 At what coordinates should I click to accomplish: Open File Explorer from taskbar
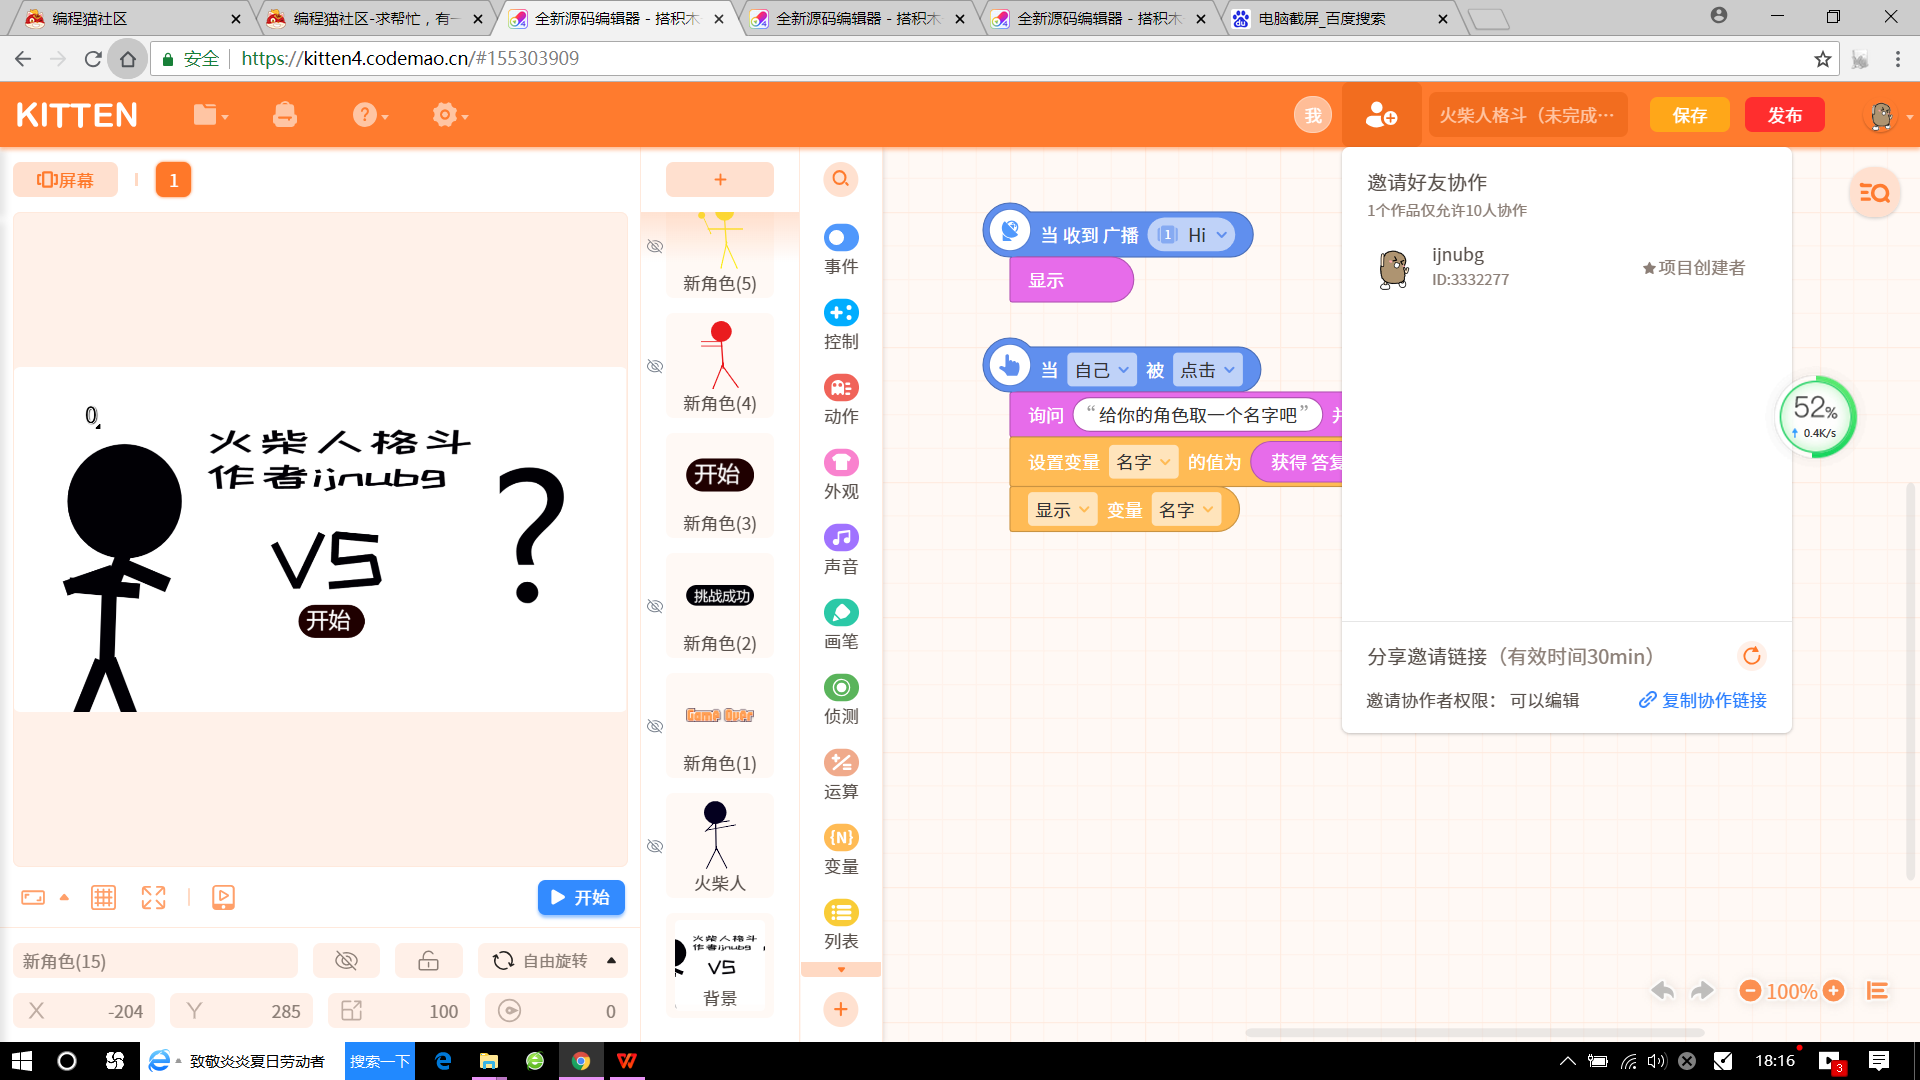coord(488,1061)
